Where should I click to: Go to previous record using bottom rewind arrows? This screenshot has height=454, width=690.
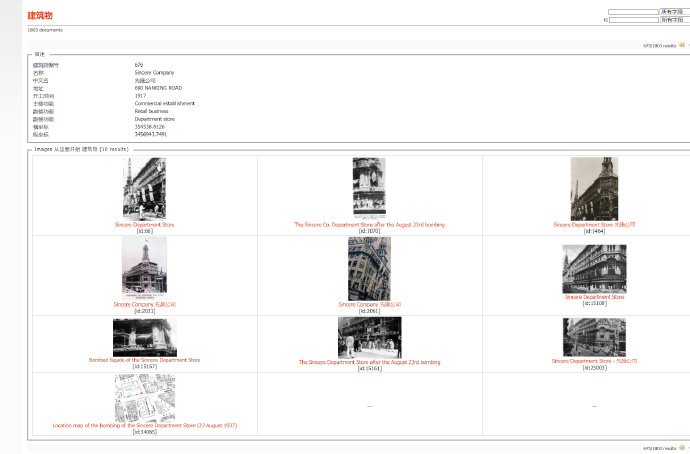[x=682, y=448]
